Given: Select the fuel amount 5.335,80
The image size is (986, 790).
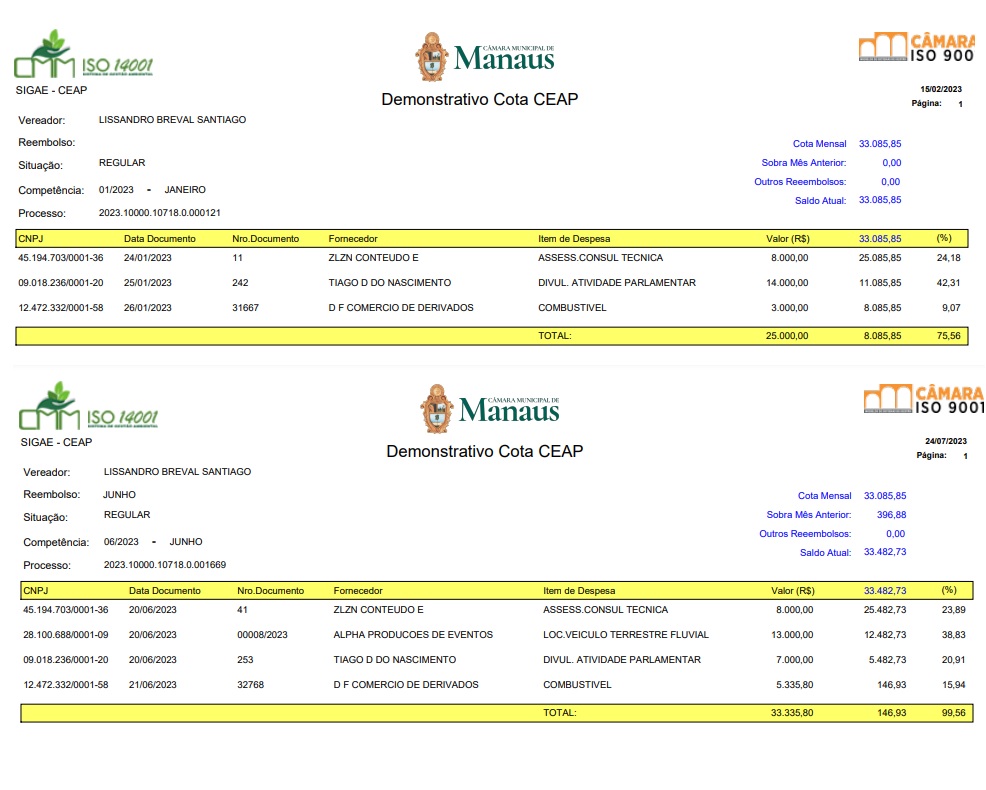Looking at the screenshot, I should click(795, 685).
